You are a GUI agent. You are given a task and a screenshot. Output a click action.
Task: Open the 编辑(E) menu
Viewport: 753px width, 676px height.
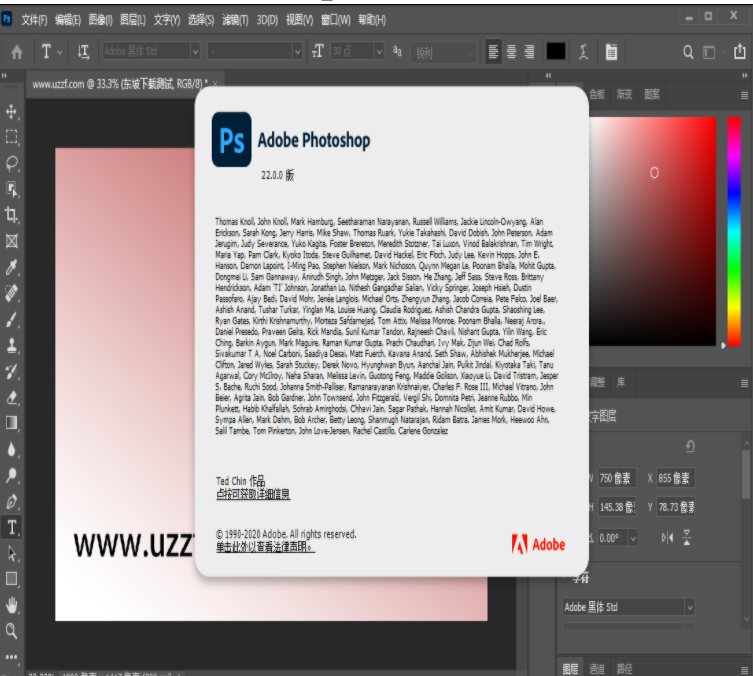click(68, 20)
